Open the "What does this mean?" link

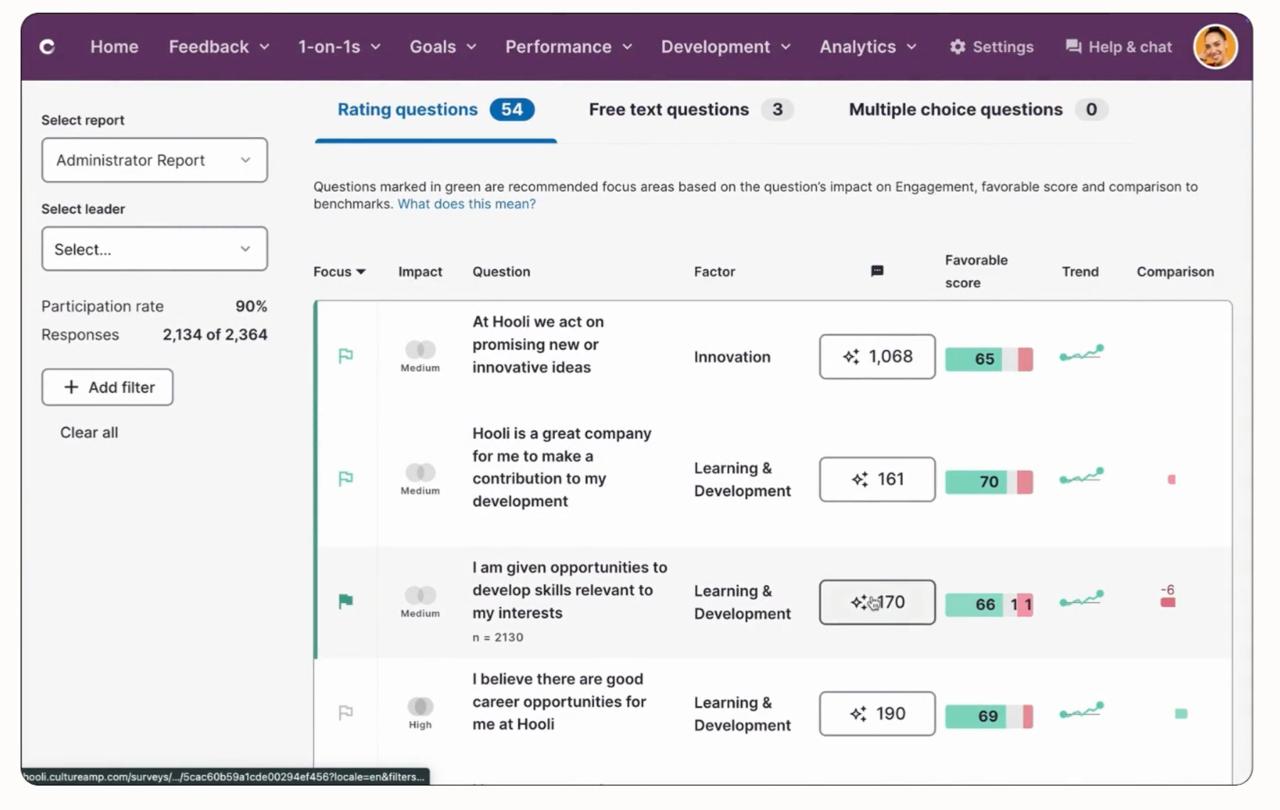click(x=466, y=204)
